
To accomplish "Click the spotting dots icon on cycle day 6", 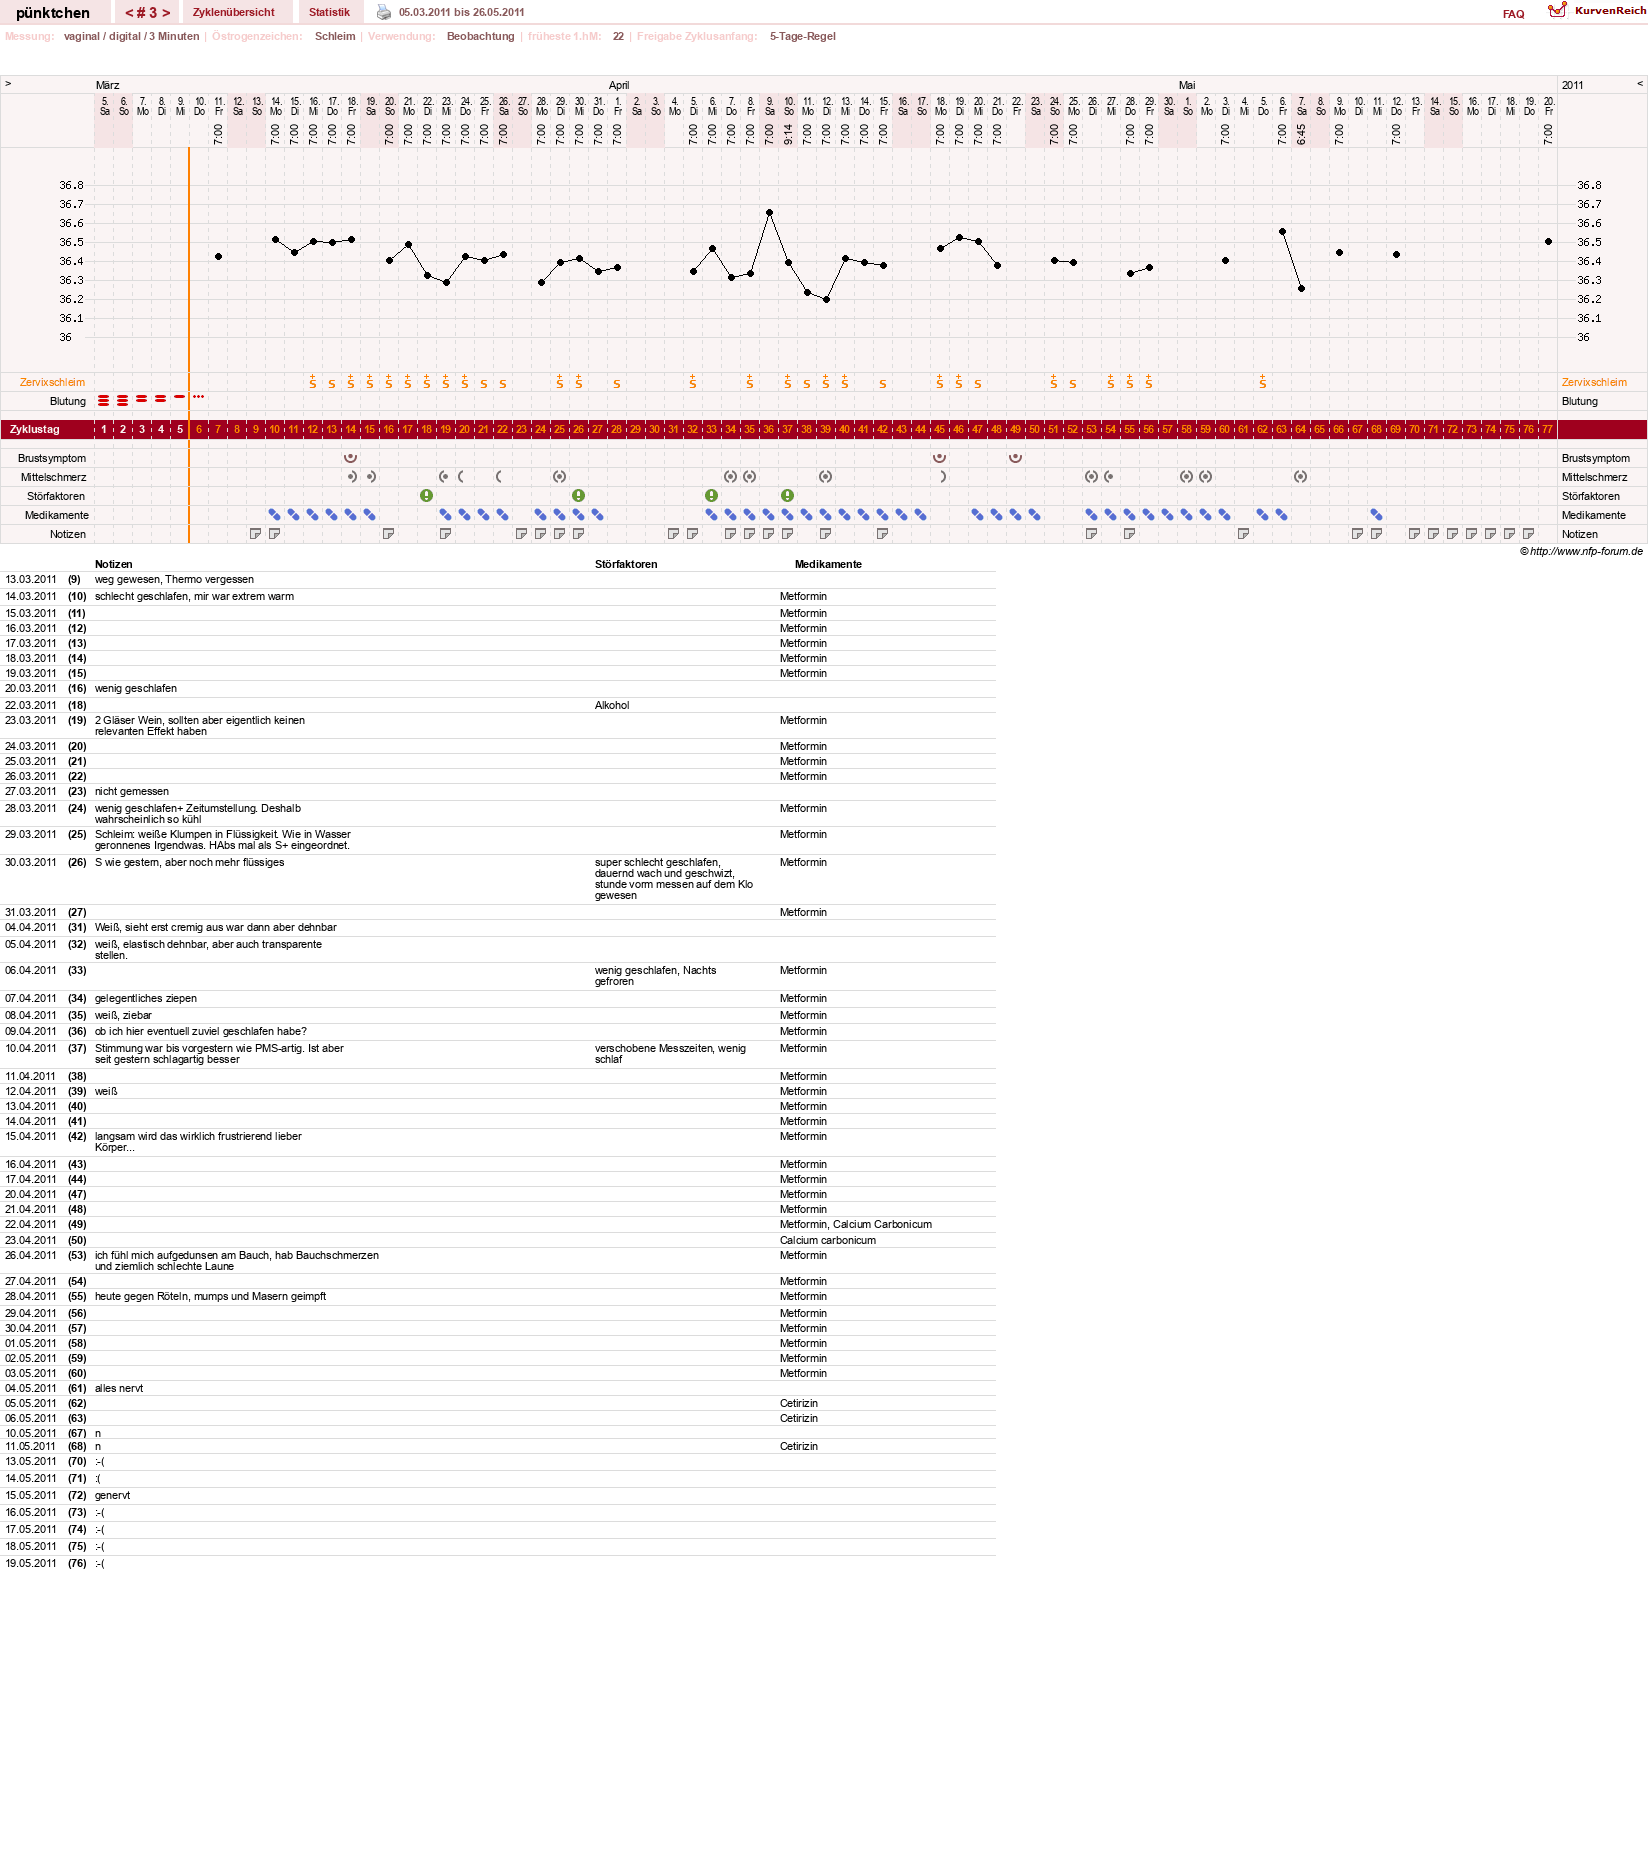I will coord(199,397).
